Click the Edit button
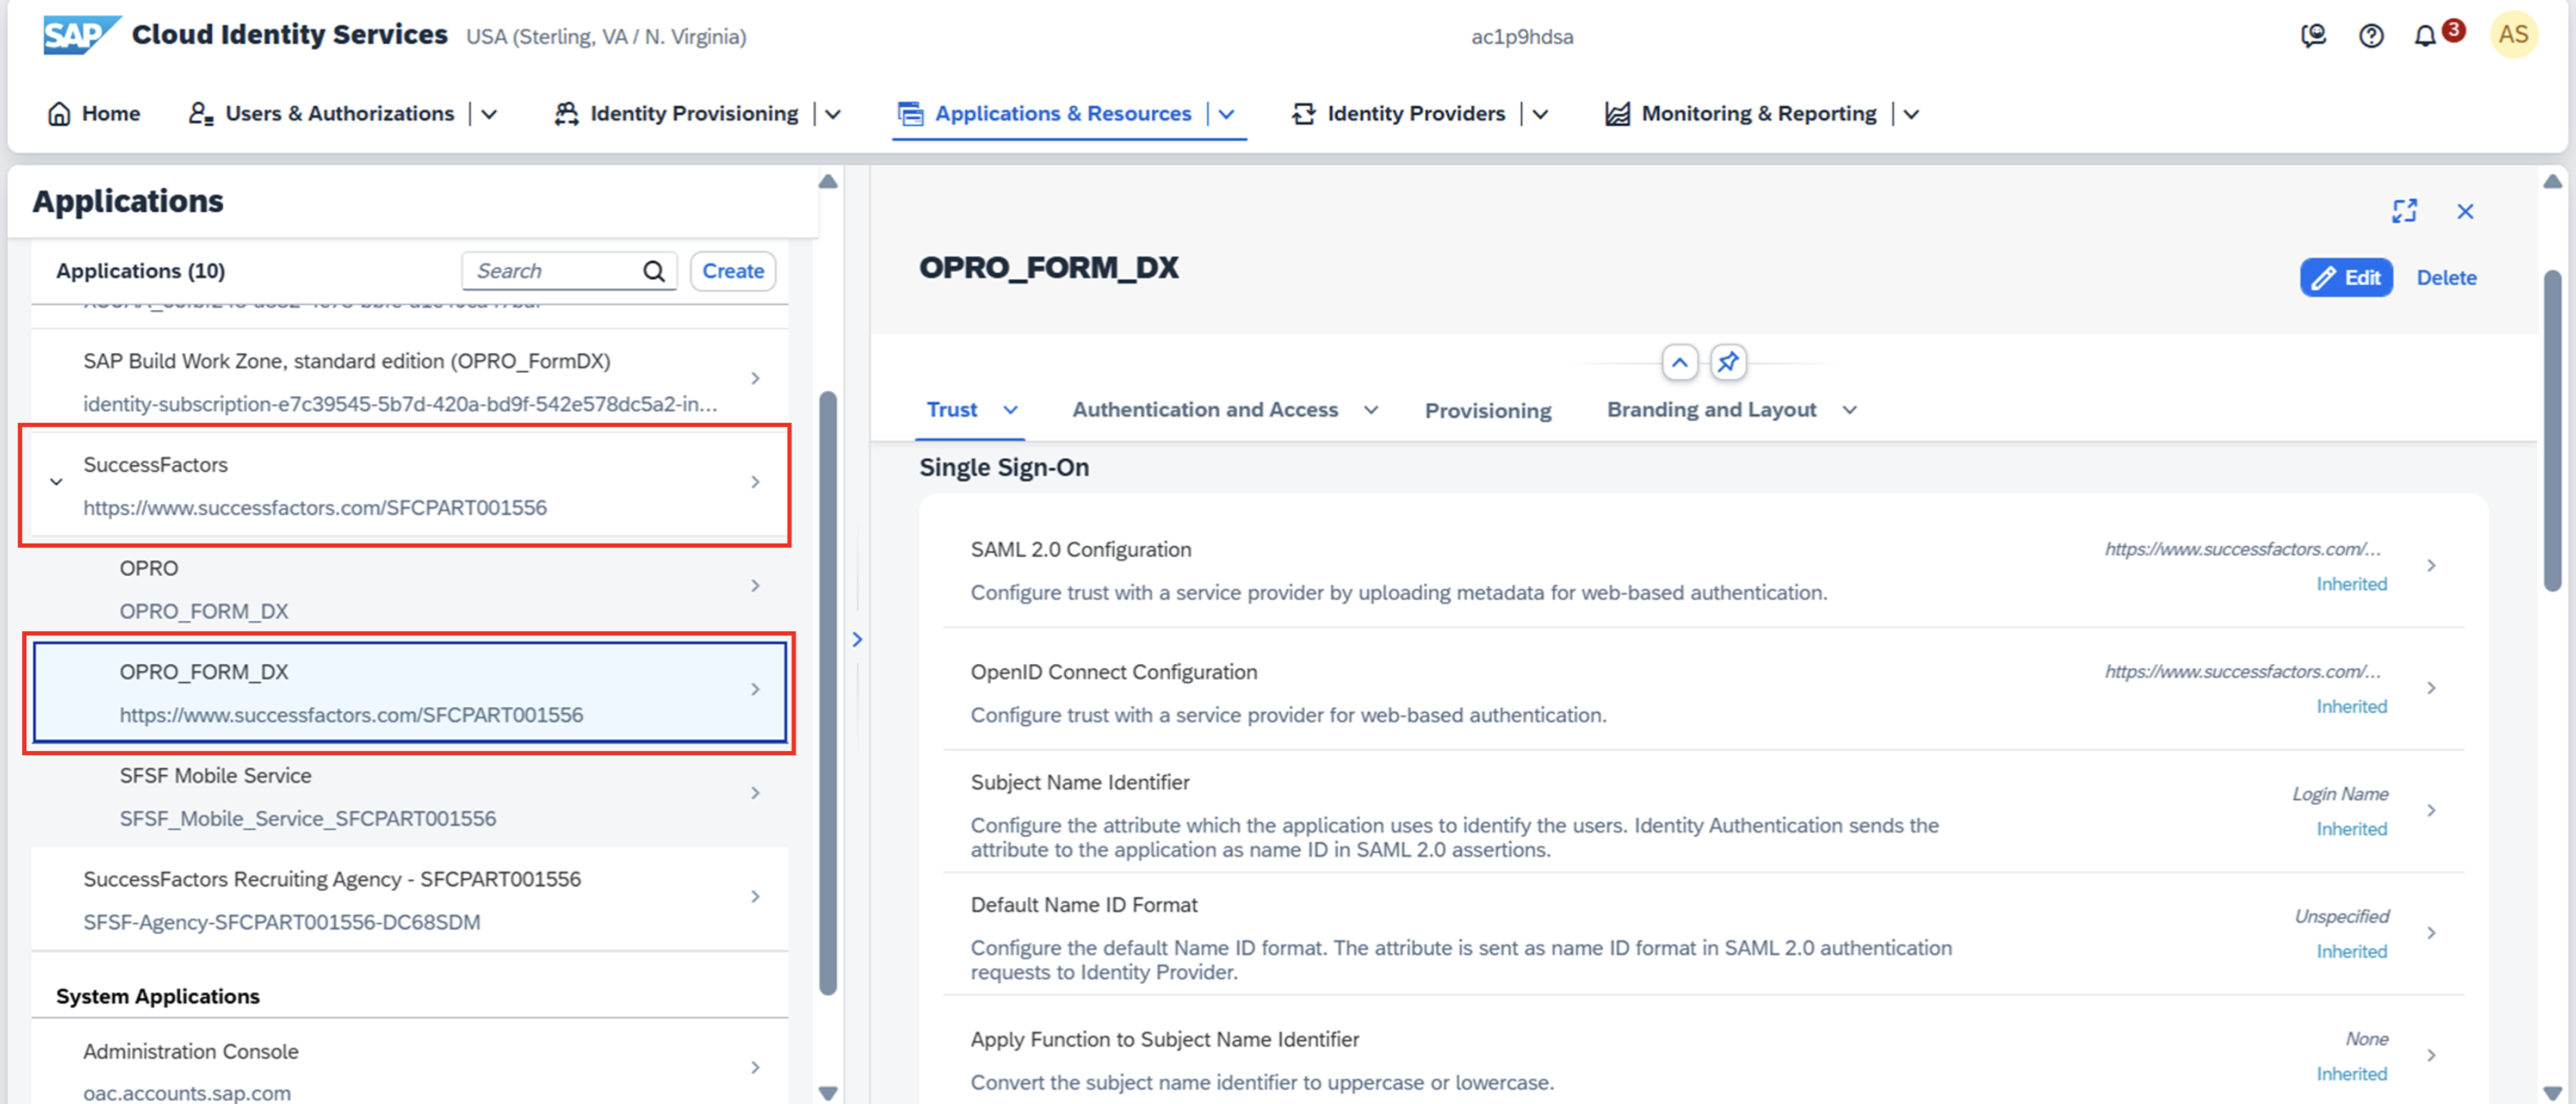Screen dimensions: 2576x1104 coord(2346,278)
